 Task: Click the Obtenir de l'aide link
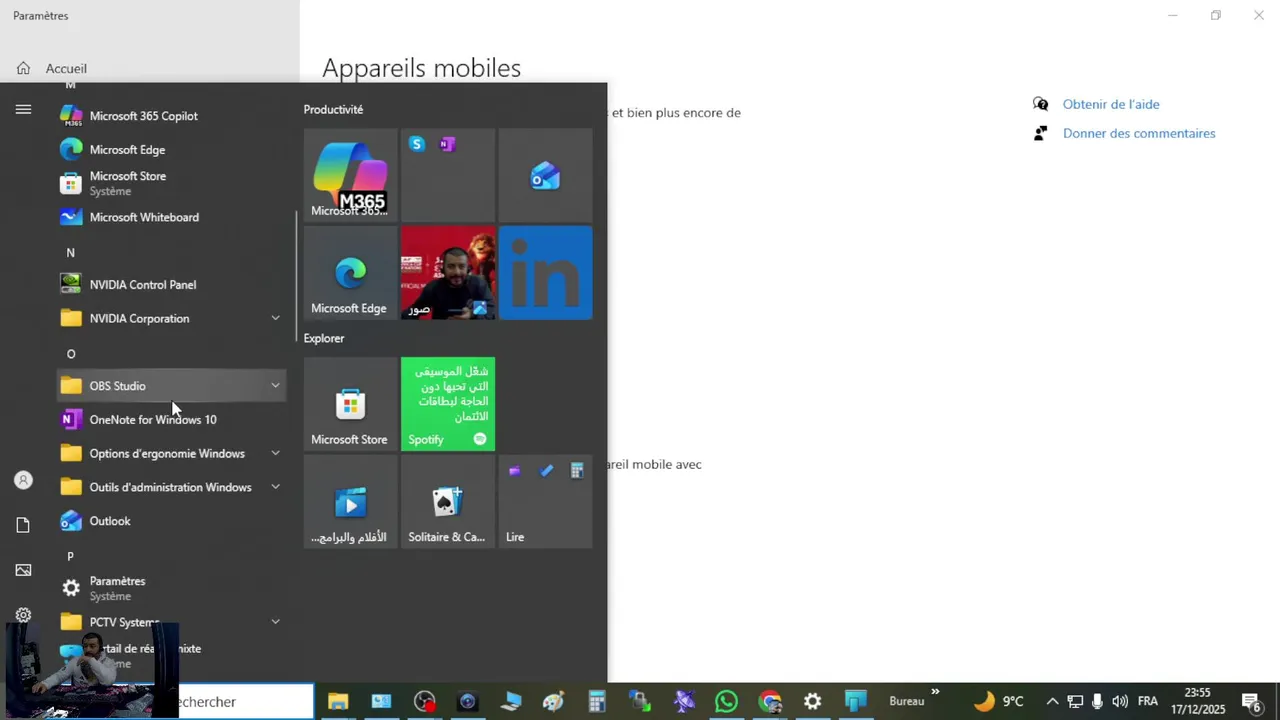pos(1111,104)
